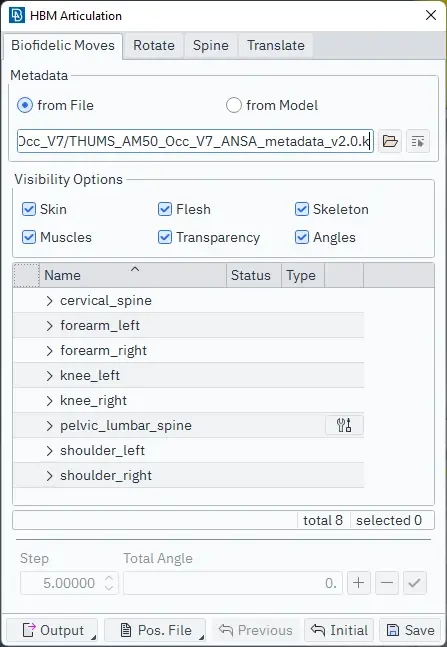Image resolution: width=447 pixels, height=647 pixels.
Task: Select the from Model radio button
Action: click(x=234, y=105)
